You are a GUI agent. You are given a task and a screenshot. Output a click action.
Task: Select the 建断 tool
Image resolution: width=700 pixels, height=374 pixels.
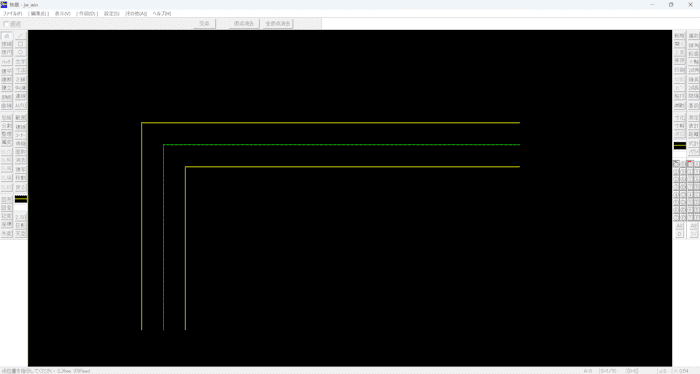[x=6, y=79]
